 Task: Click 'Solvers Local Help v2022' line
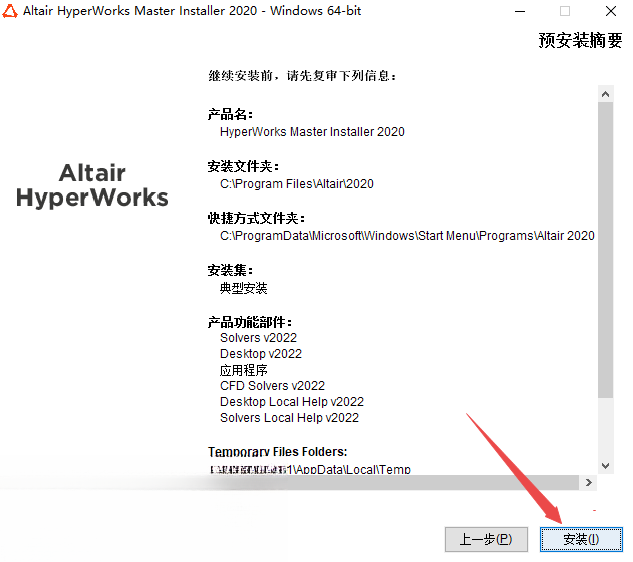click(x=289, y=417)
